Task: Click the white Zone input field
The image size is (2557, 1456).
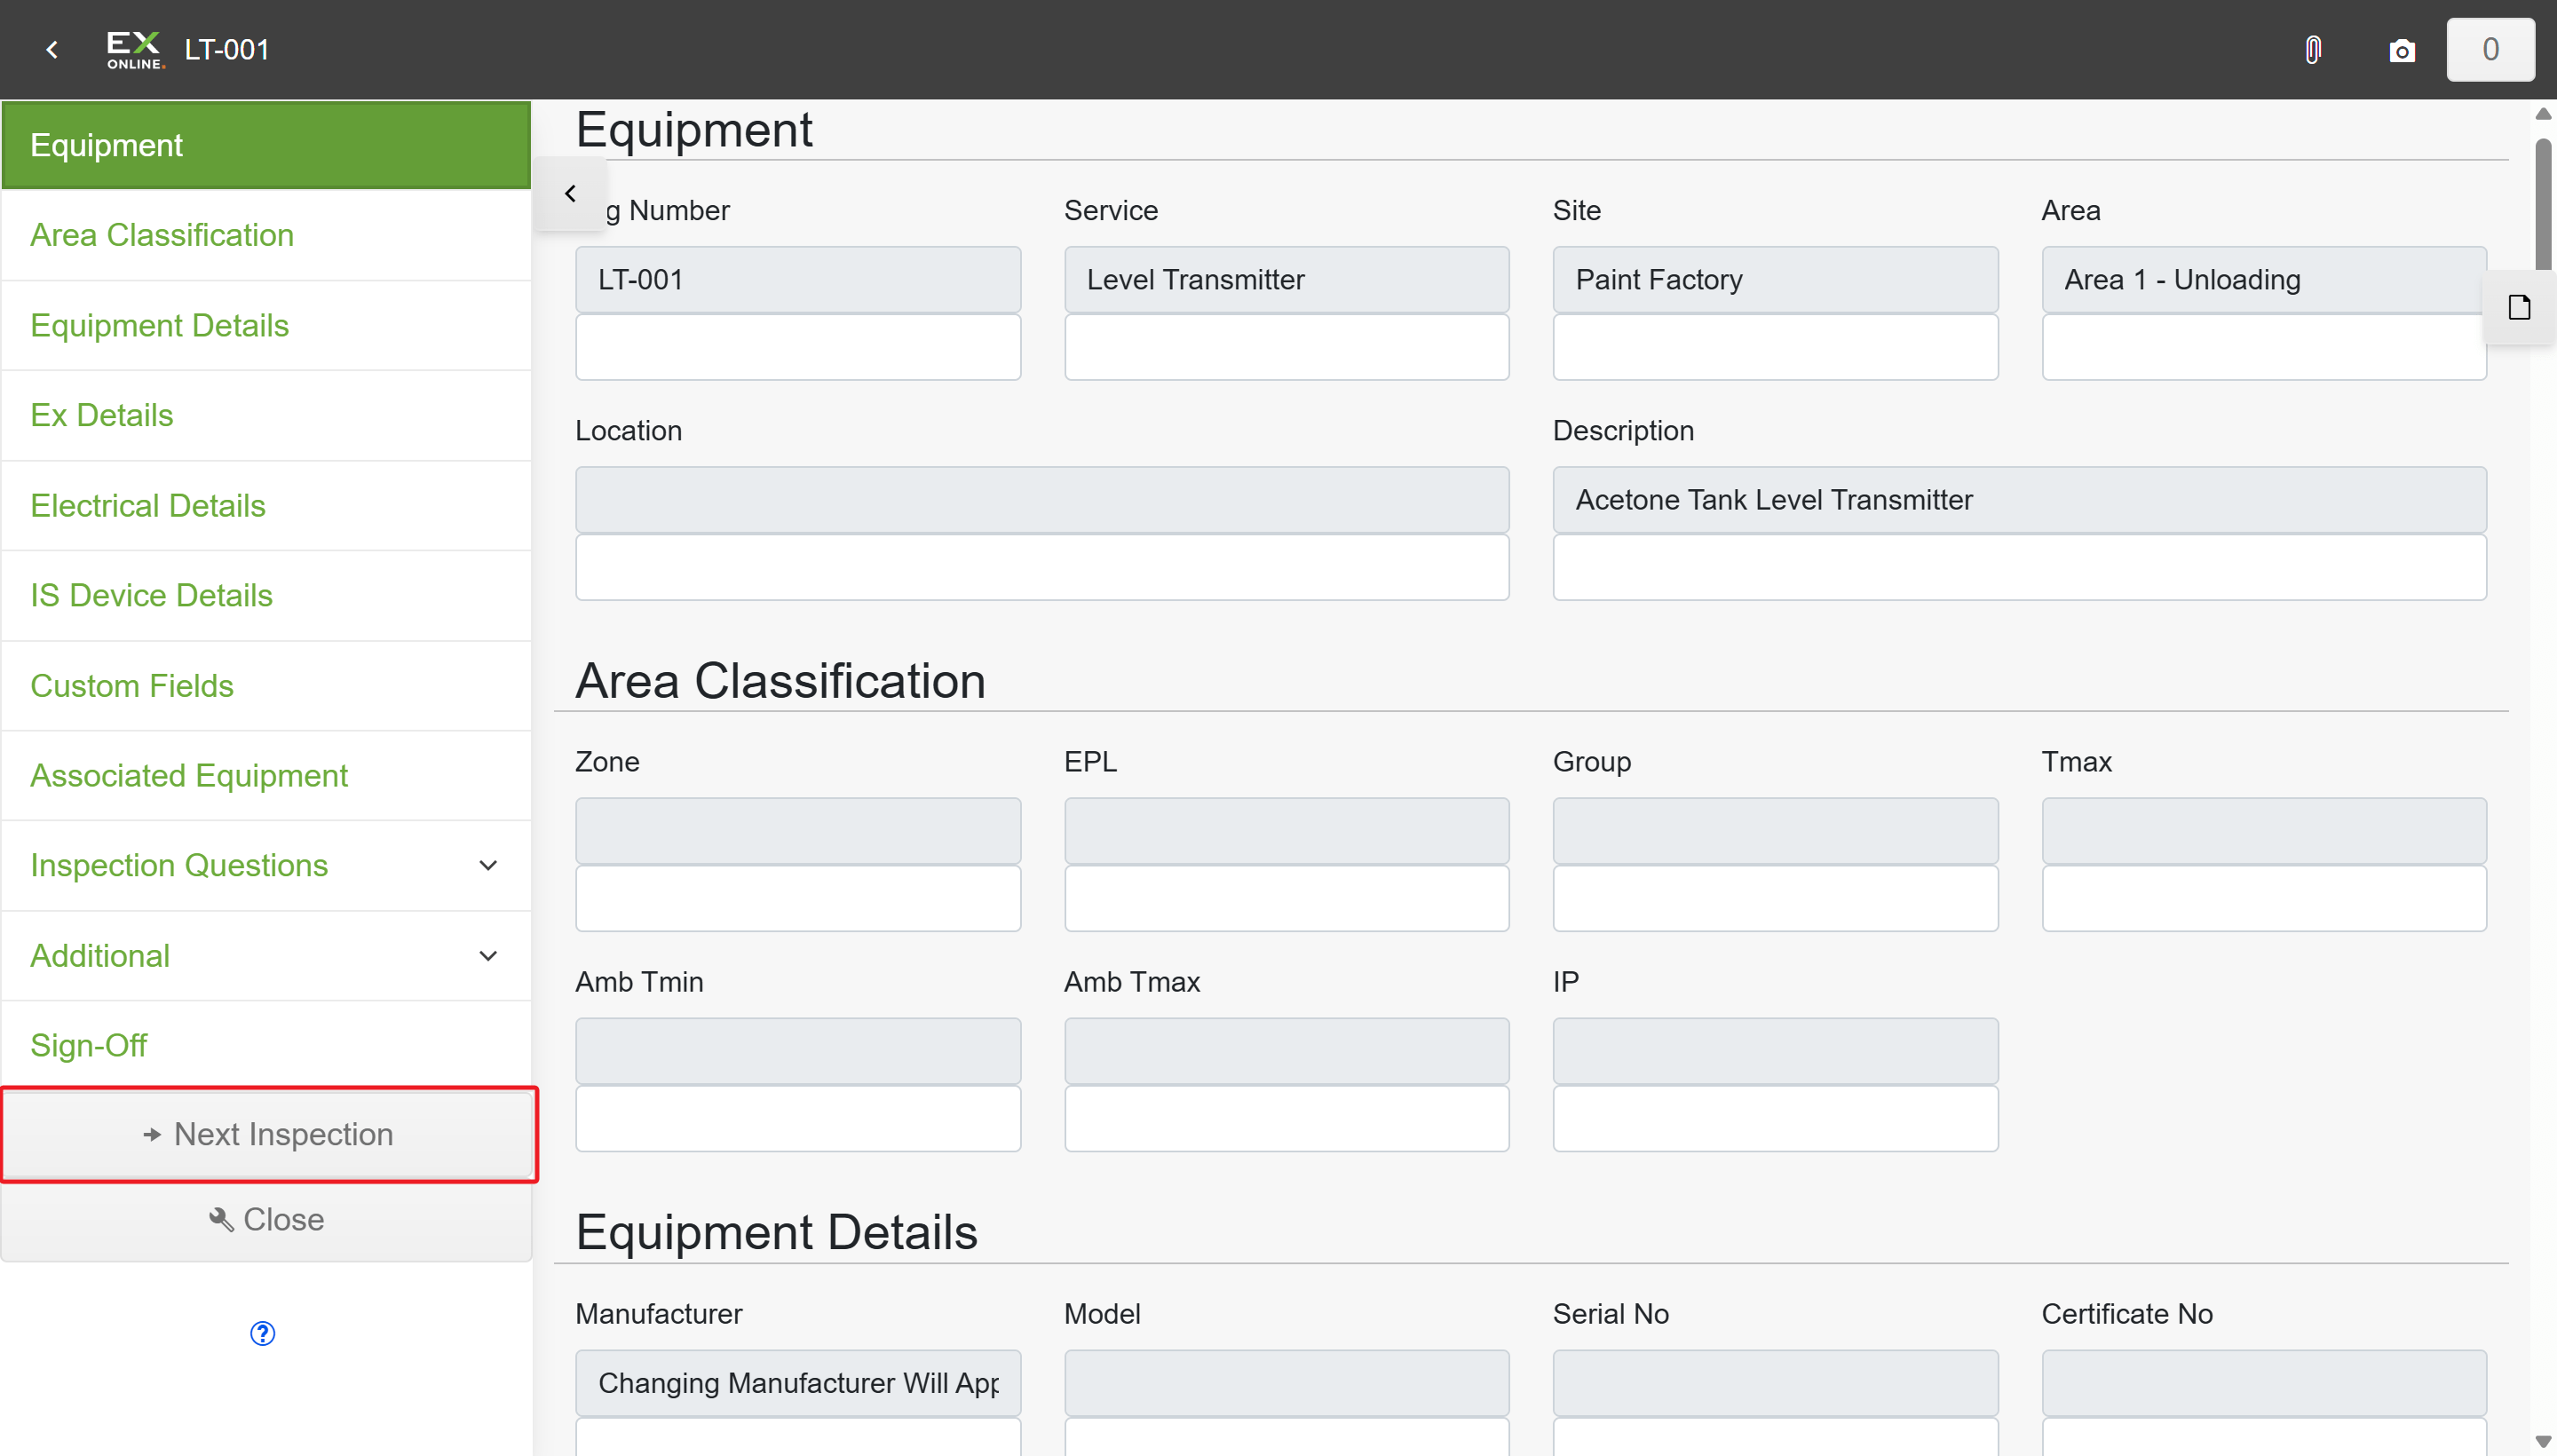Action: coord(798,898)
